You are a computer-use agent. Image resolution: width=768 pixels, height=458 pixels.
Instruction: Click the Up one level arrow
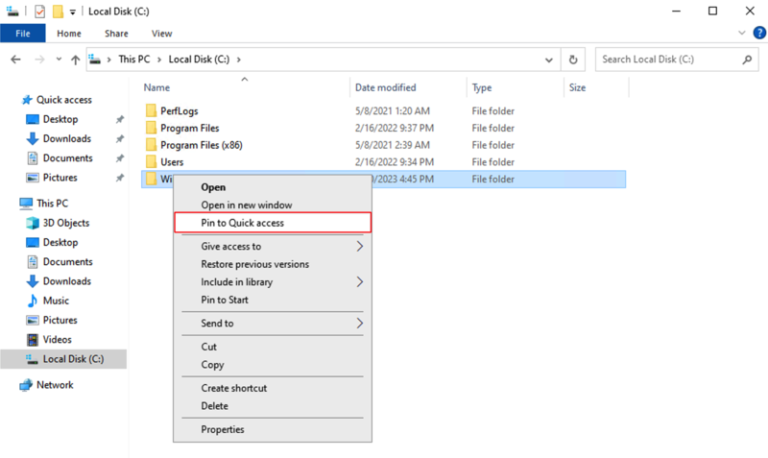point(75,60)
